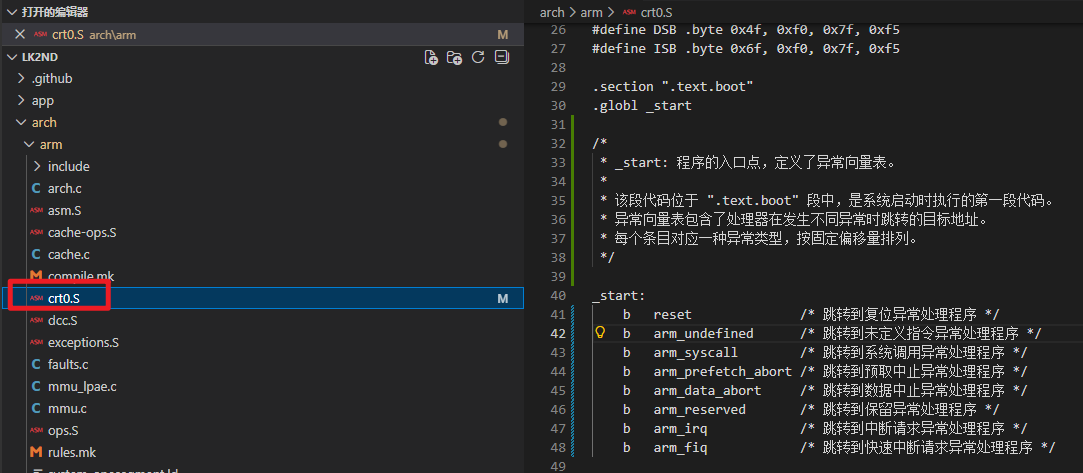1083x473 pixels.
Task: Collapse all folders in explorer
Action: coord(502,57)
